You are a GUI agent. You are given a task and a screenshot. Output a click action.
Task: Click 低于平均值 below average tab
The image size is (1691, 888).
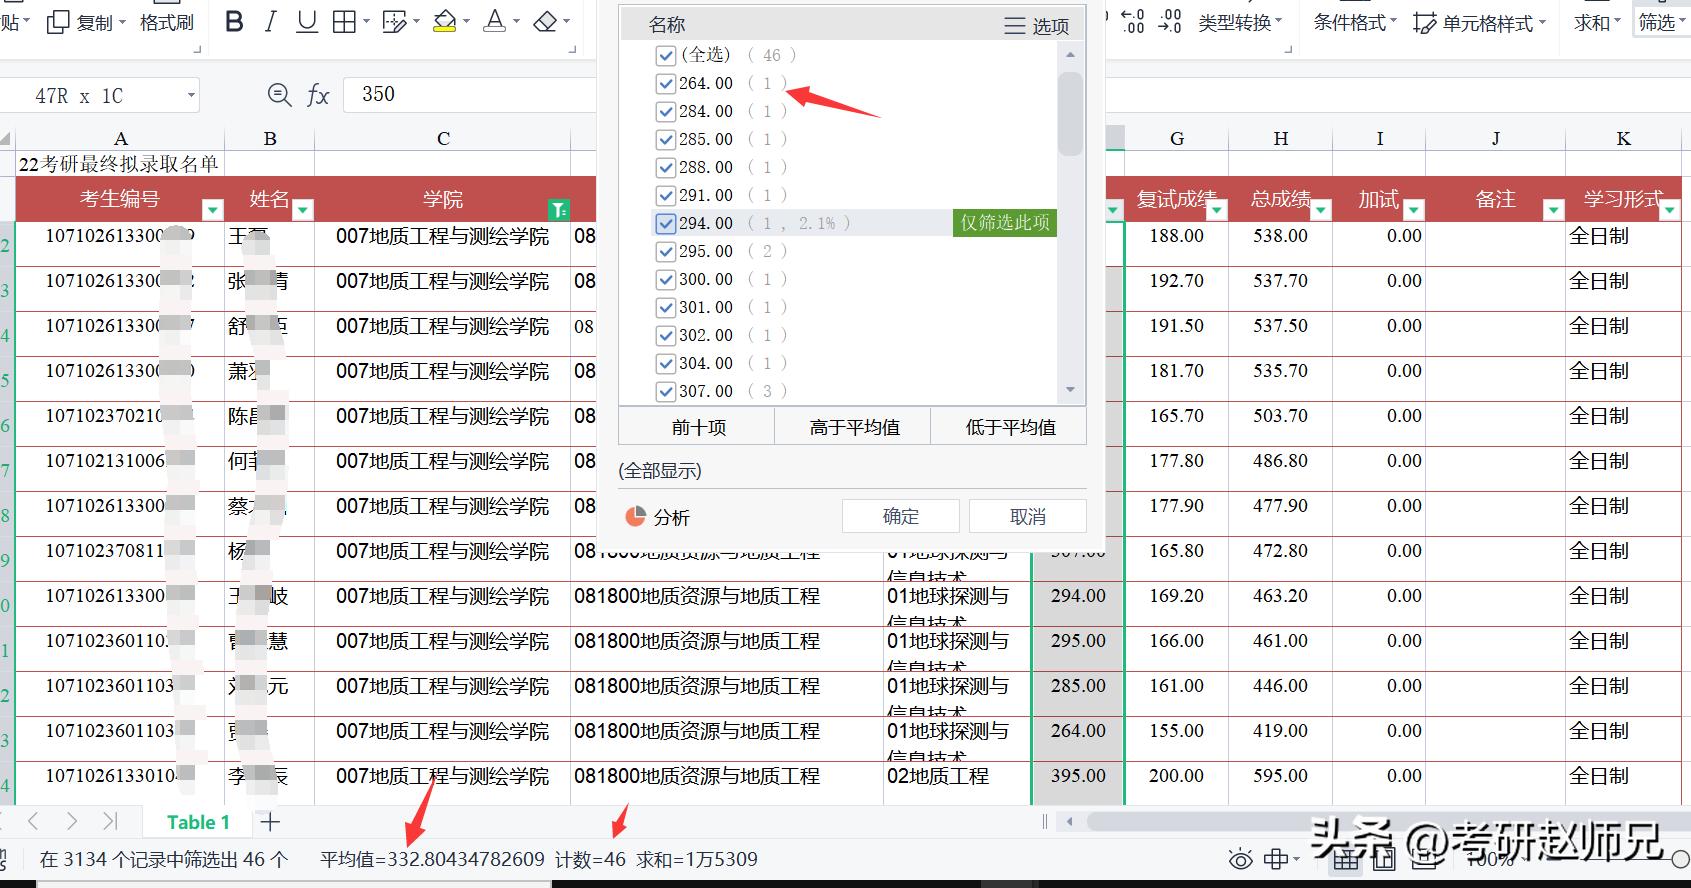tap(1010, 427)
